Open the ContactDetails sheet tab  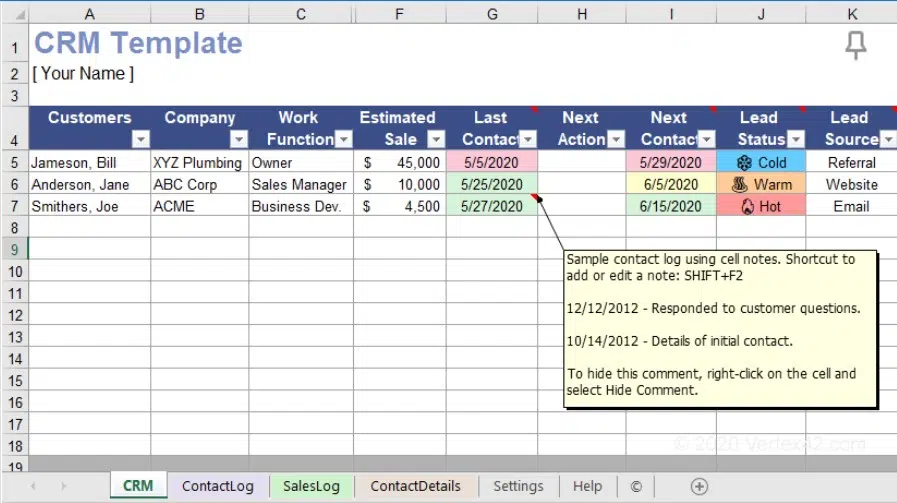(x=415, y=486)
